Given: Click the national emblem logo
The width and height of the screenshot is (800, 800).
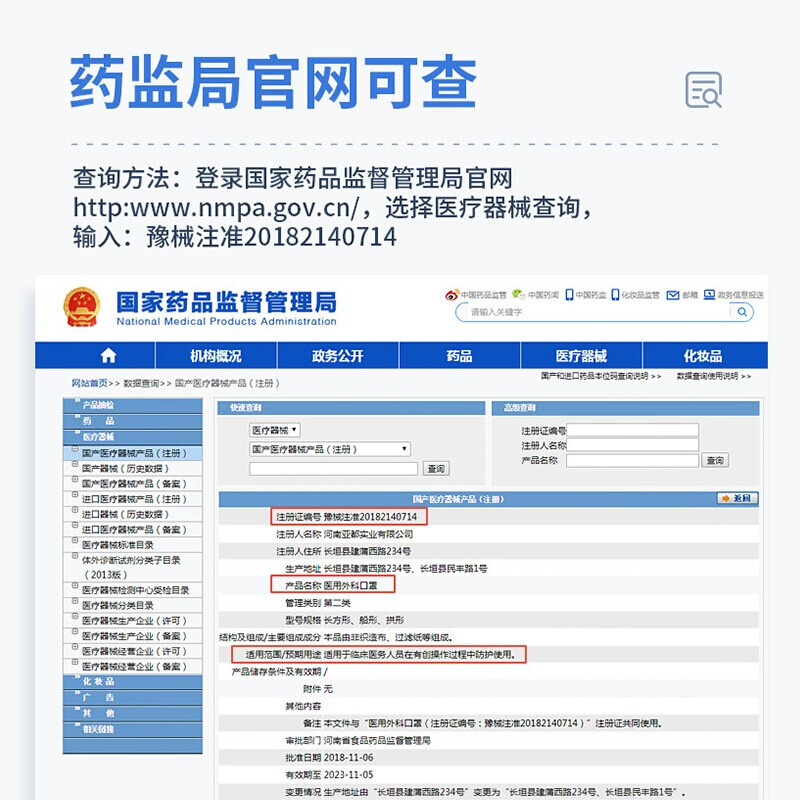Looking at the screenshot, I should click(x=82, y=307).
